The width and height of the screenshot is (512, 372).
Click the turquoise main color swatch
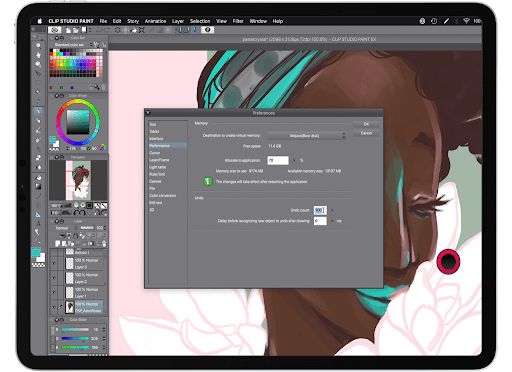click(36, 253)
